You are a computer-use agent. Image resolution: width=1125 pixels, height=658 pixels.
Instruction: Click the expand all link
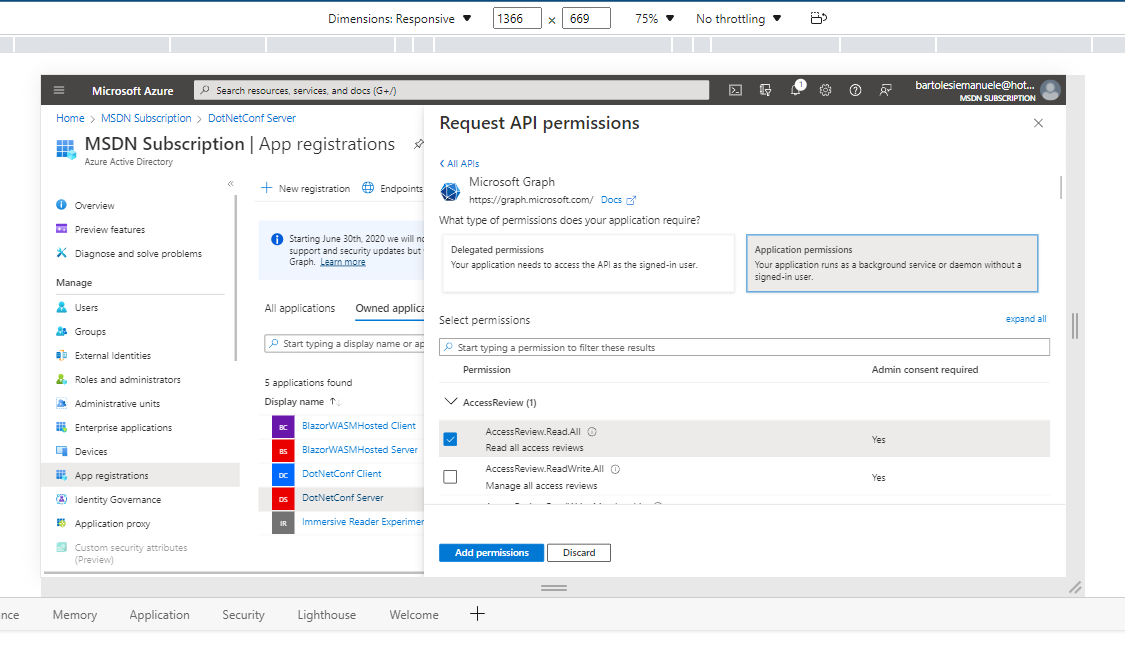[x=1026, y=319]
